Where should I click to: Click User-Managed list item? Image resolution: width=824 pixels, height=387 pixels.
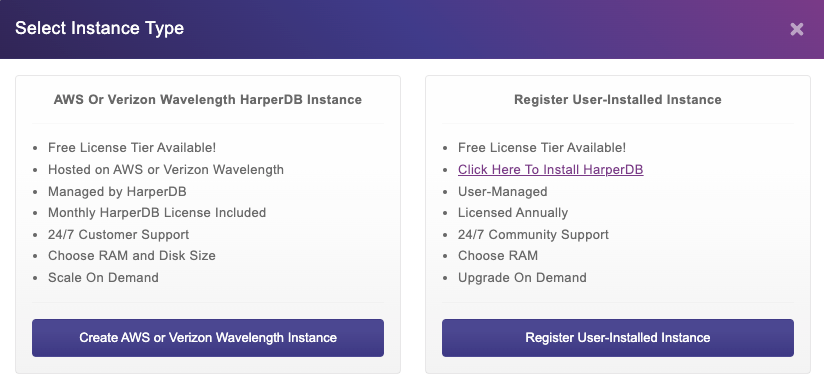(x=502, y=191)
